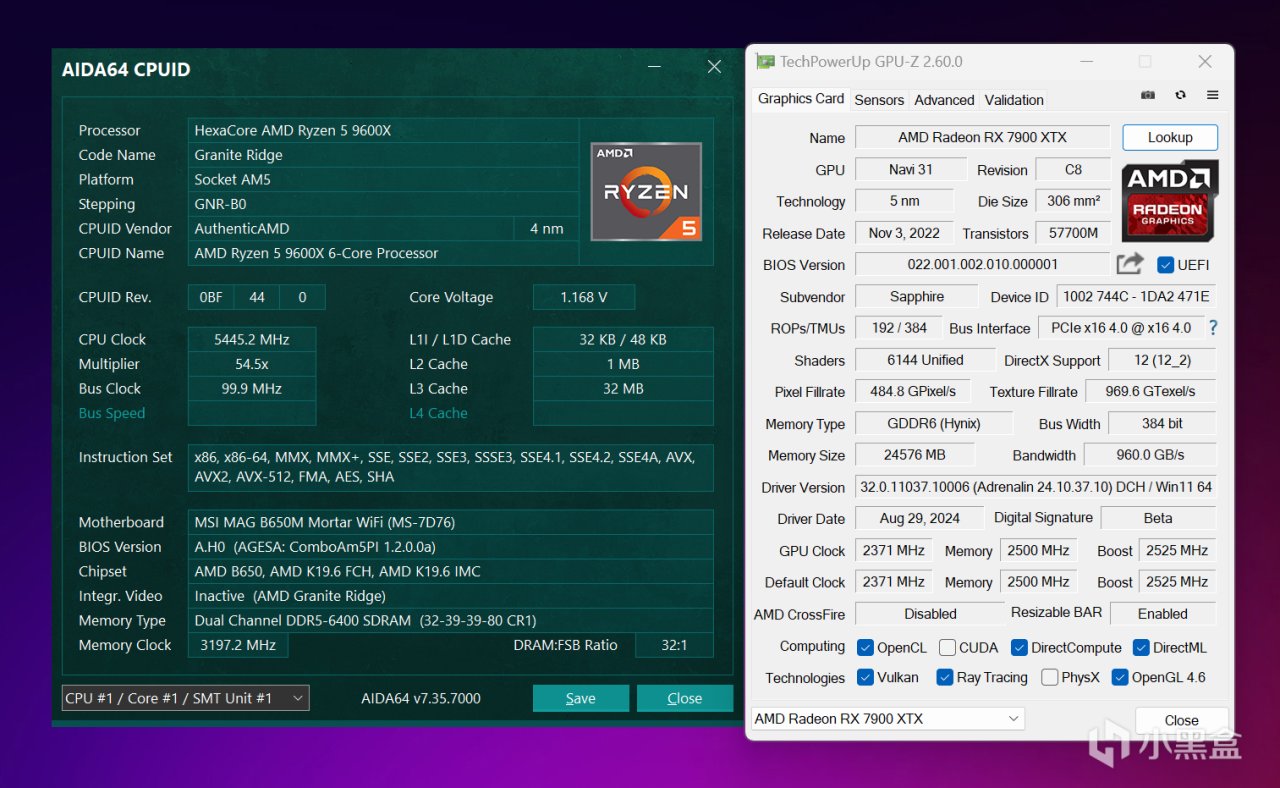Click the Shaders value 6144 Unified

(x=925, y=360)
